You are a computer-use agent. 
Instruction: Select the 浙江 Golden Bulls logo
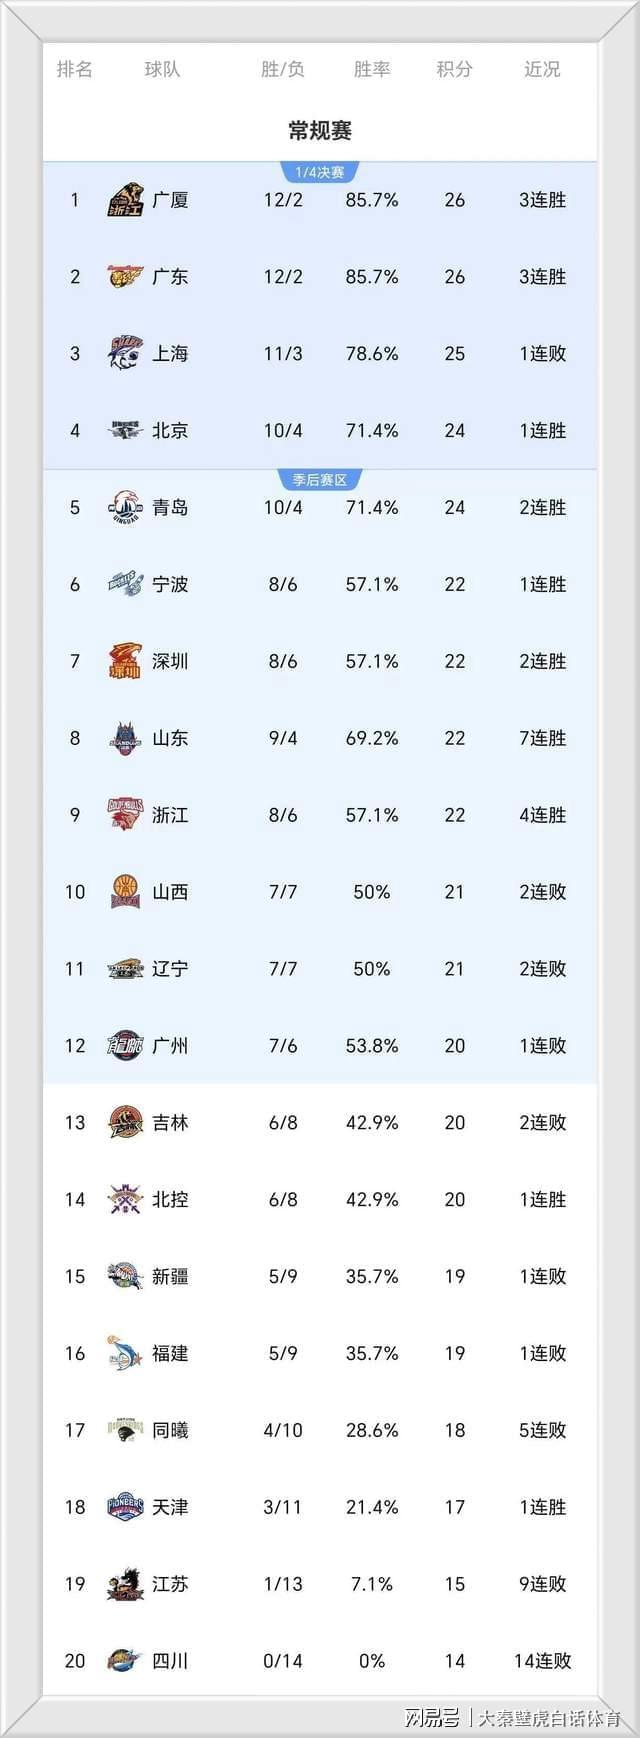tap(126, 815)
